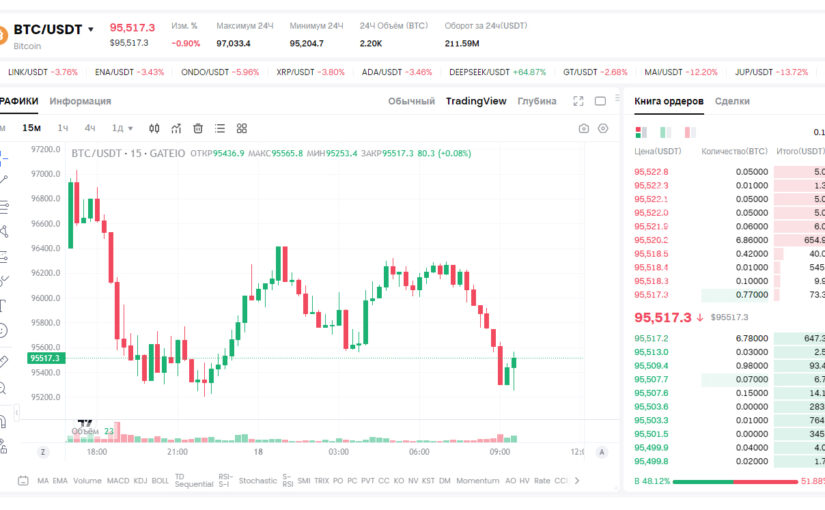This screenshot has width=825, height=510.
Task: Select the Глубина chart view
Action: pos(537,101)
